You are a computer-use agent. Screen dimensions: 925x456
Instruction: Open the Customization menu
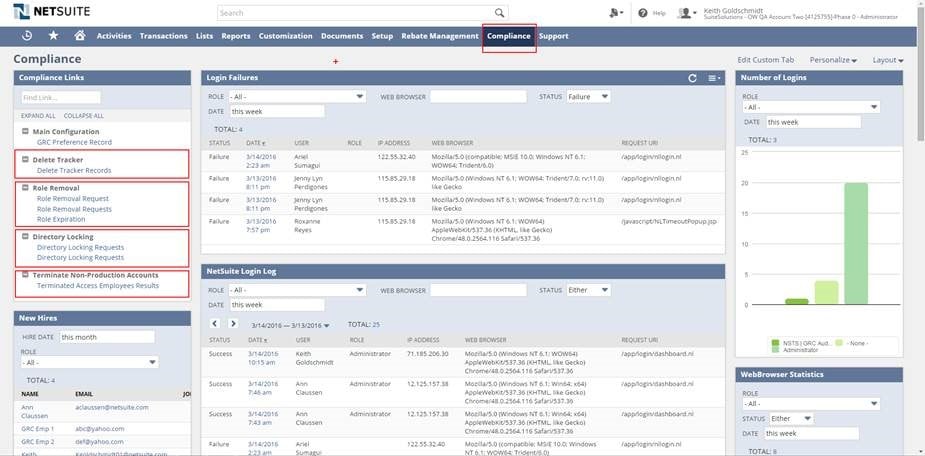[x=286, y=36]
